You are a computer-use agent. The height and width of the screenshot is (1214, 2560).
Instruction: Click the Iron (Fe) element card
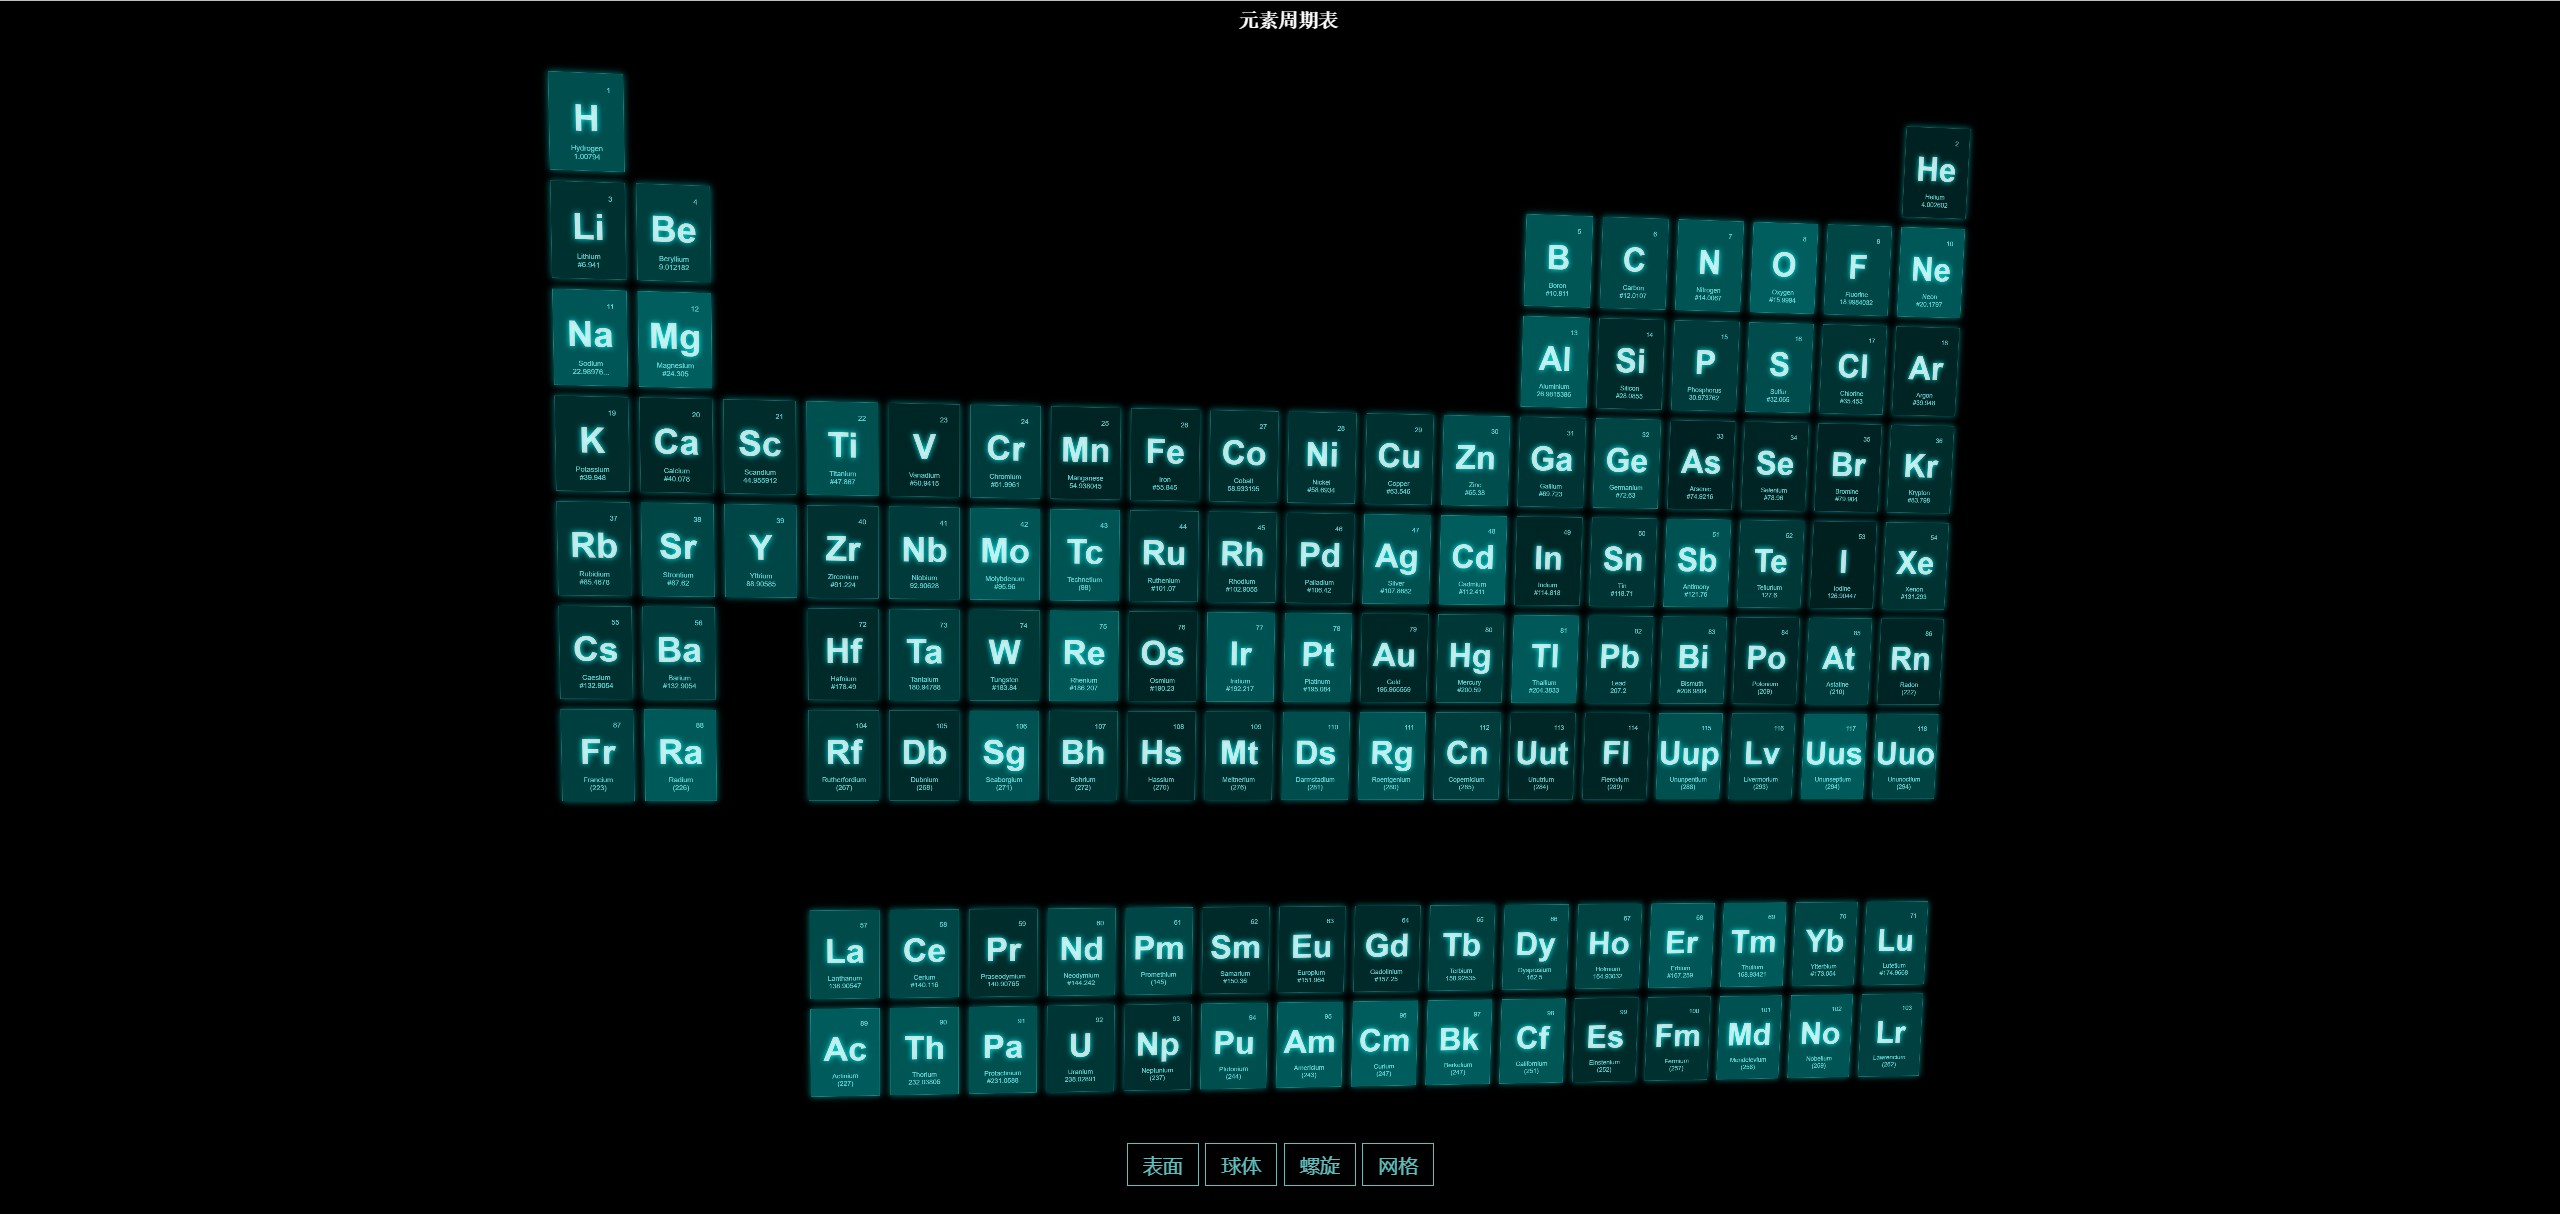tap(1164, 455)
